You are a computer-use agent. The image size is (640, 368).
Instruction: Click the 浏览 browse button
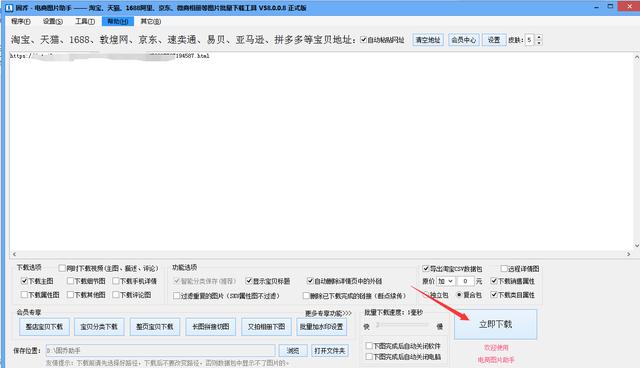coord(293,350)
